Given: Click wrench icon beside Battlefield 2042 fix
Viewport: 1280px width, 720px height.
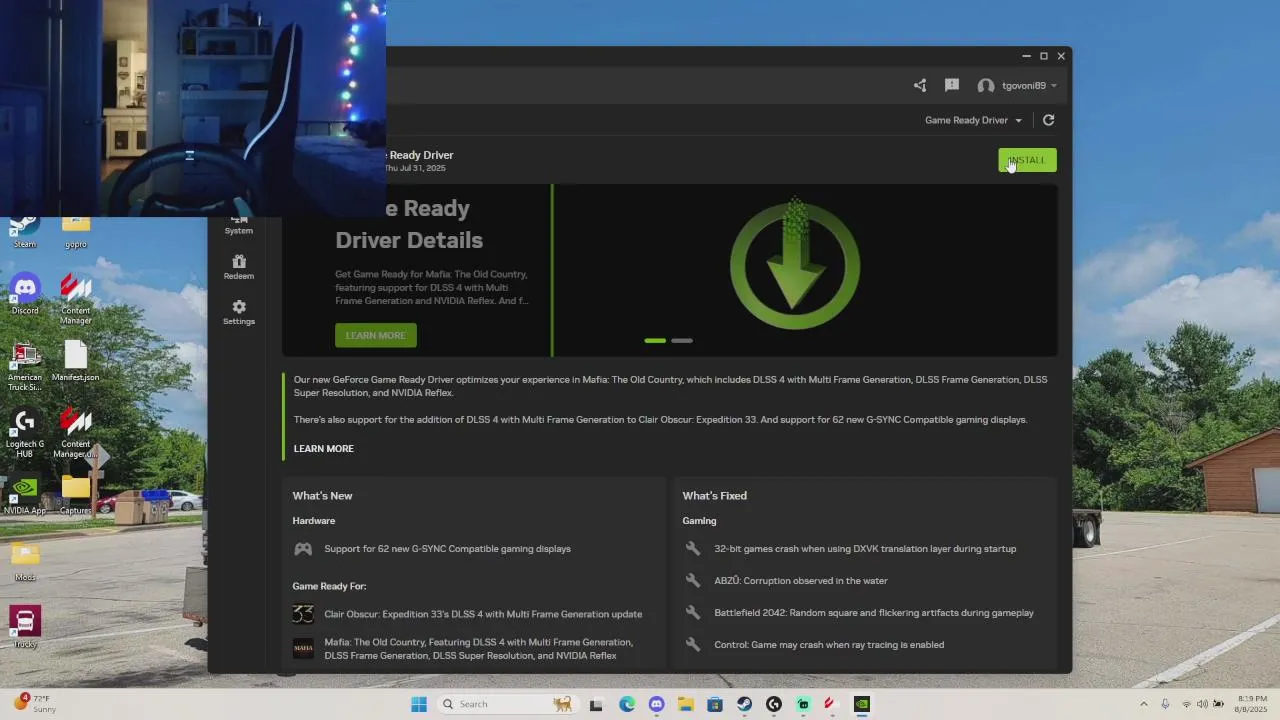Looking at the screenshot, I should pos(692,613).
